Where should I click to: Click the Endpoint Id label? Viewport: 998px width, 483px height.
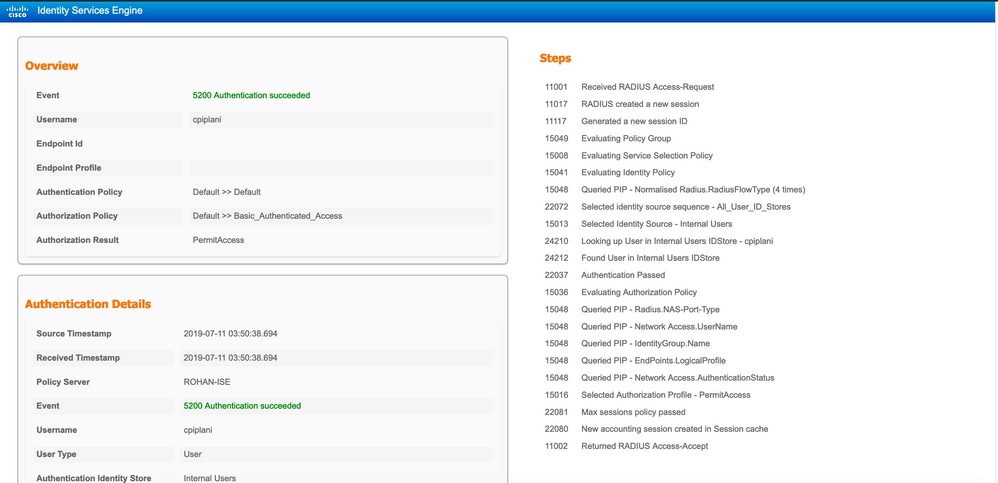tap(60, 144)
